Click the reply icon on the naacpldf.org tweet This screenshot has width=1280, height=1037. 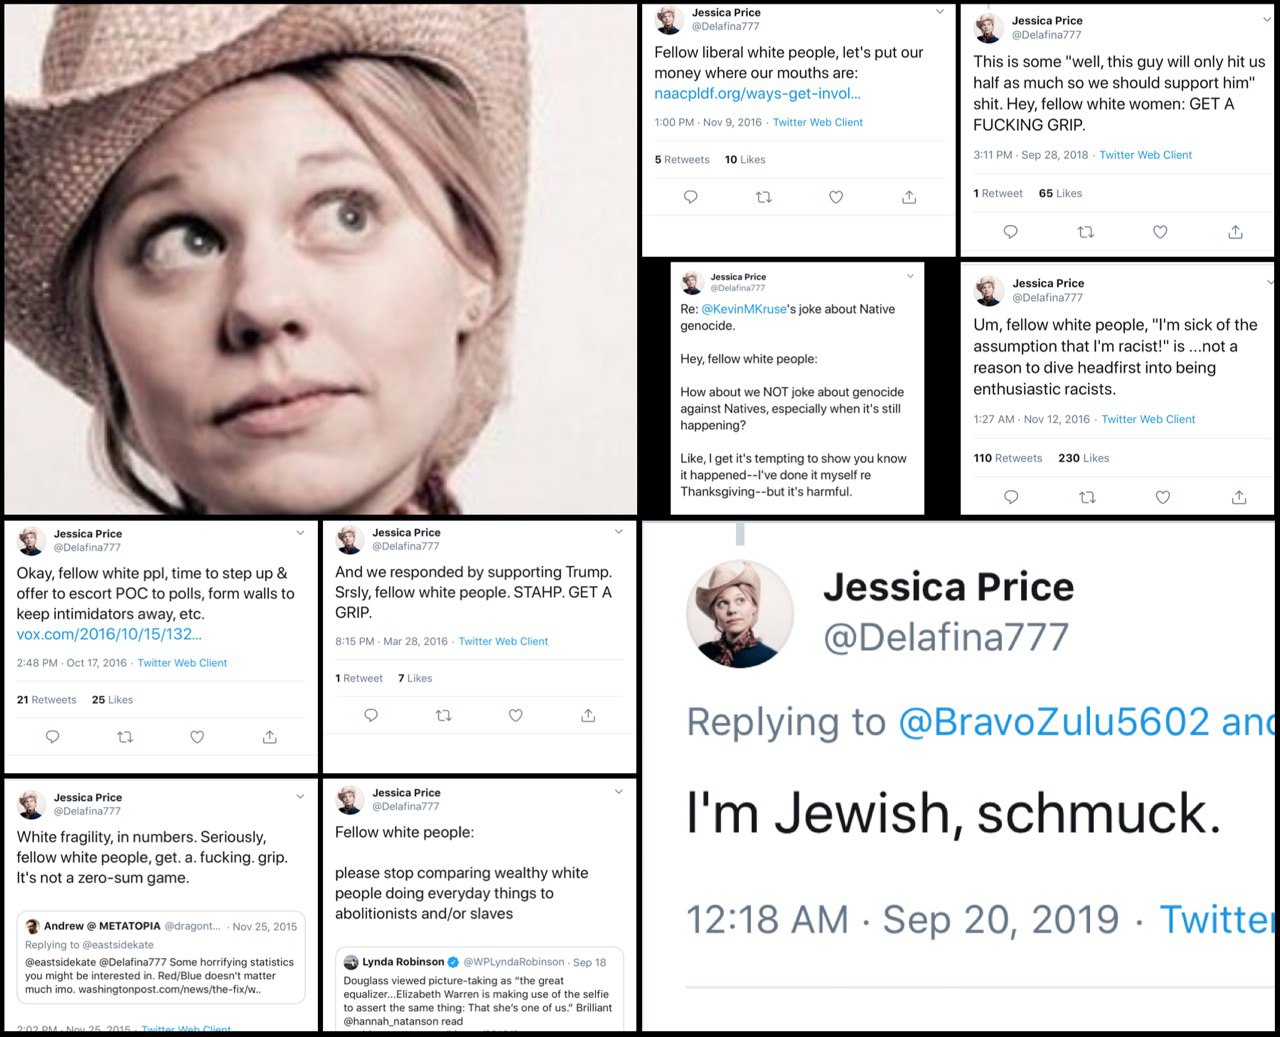[690, 198]
